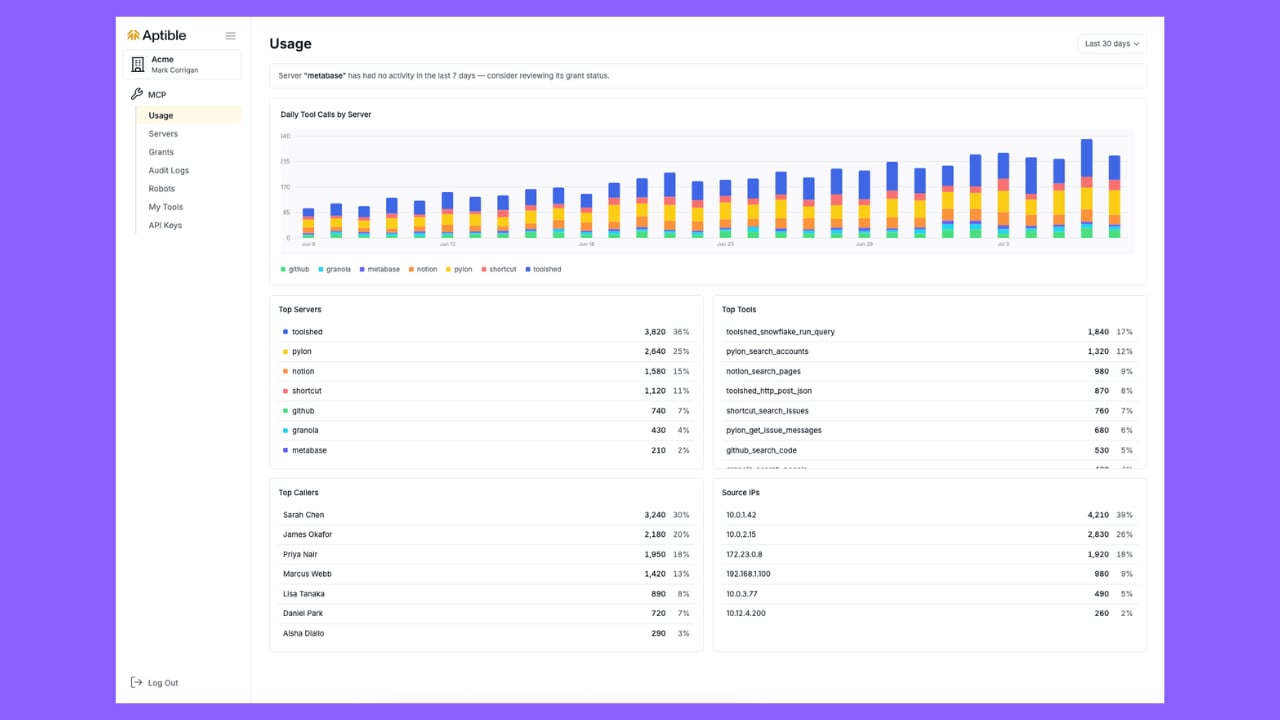Click the MCP wrench icon

137,94
